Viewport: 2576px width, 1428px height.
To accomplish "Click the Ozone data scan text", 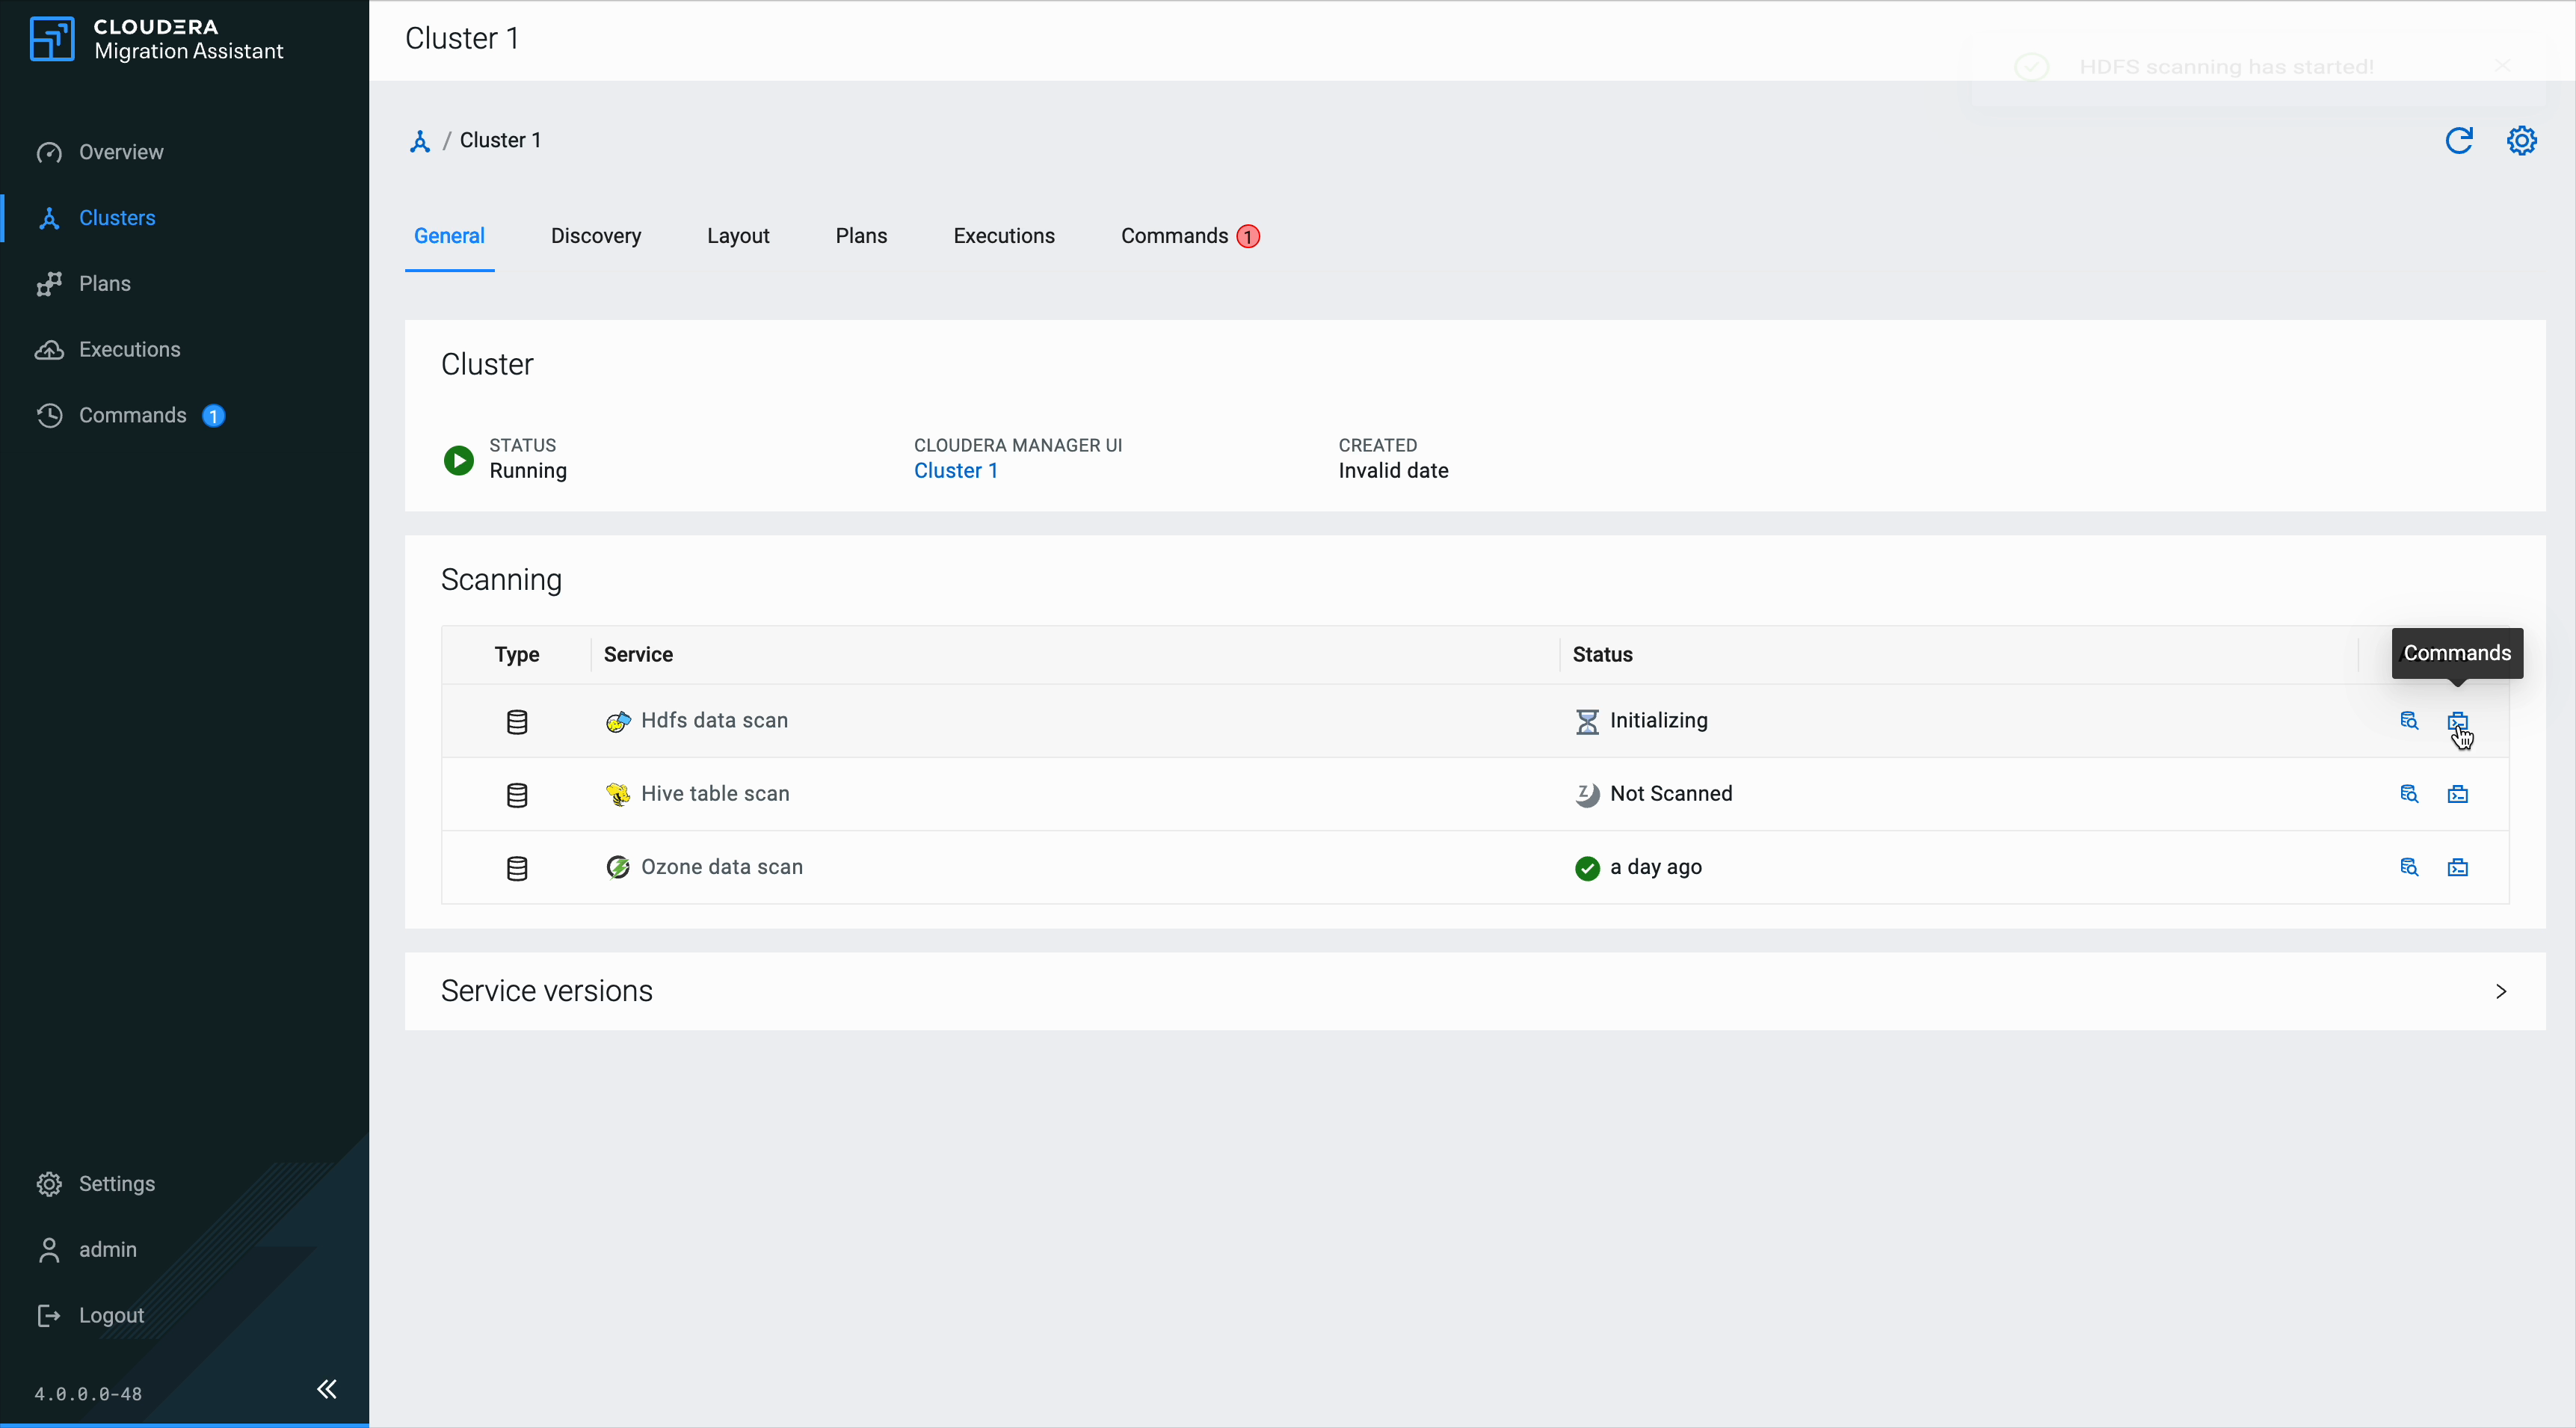I will tap(722, 867).
